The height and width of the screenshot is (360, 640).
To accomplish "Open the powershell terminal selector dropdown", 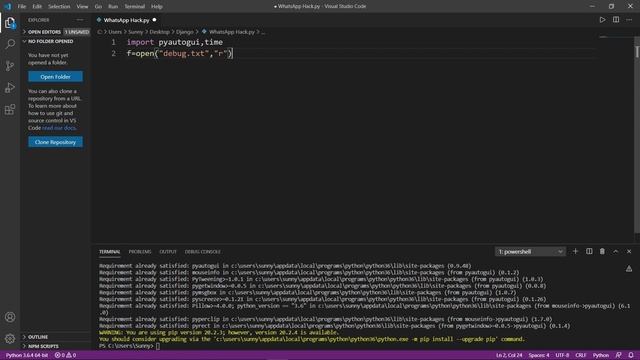I will [x=530, y=251].
